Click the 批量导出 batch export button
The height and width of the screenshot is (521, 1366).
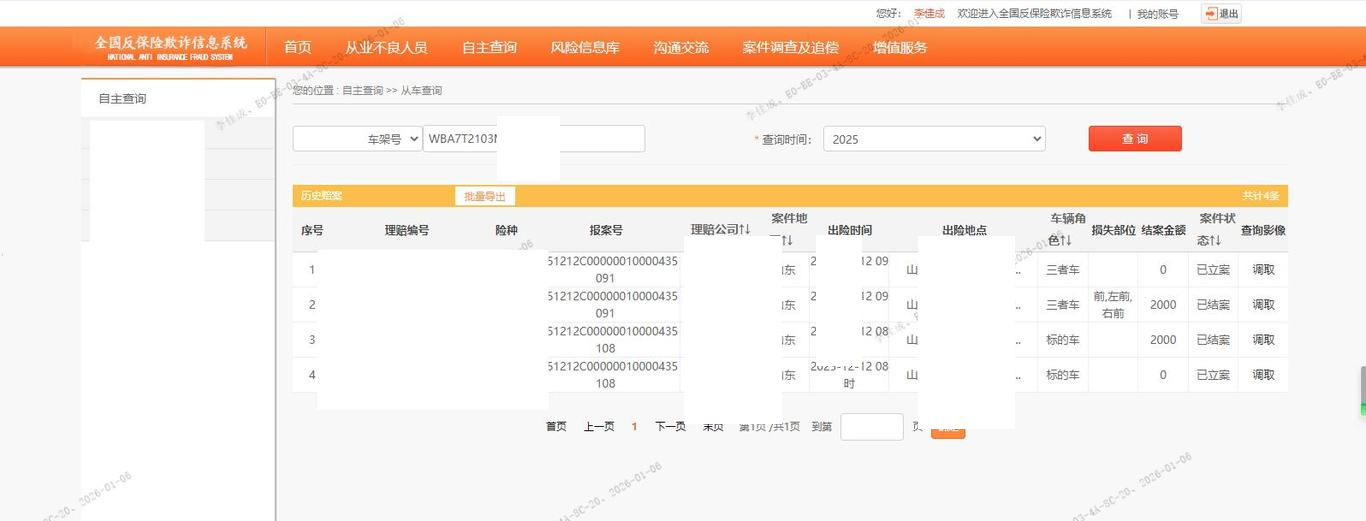click(x=485, y=196)
